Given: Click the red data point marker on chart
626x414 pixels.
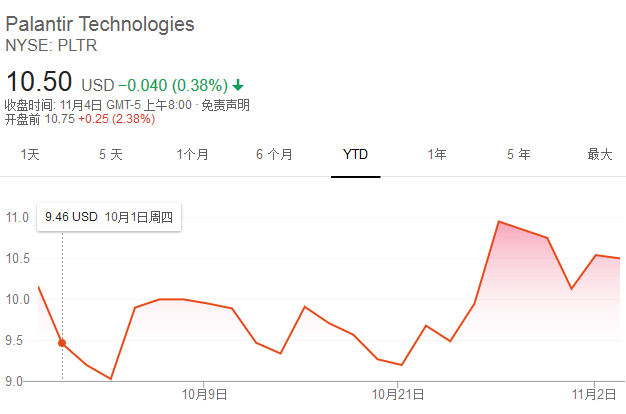Looking at the screenshot, I should tap(62, 343).
